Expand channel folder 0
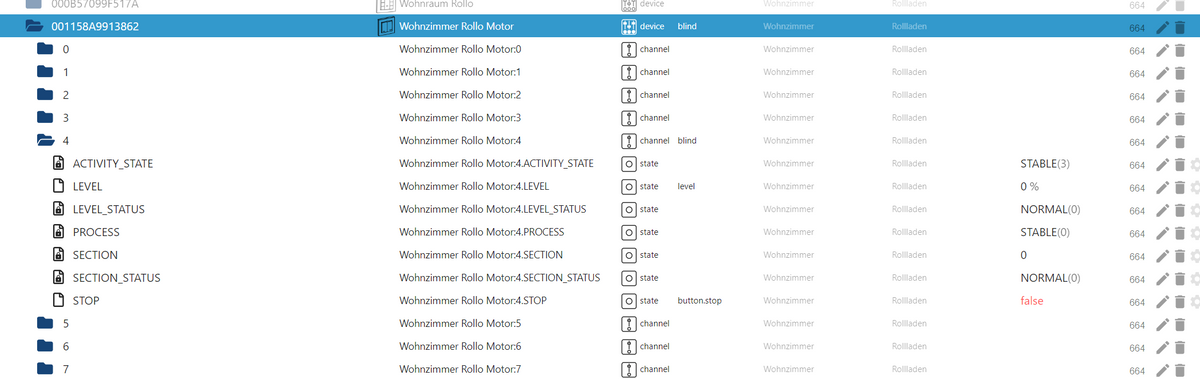The image size is (1200, 379). (44, 49)
